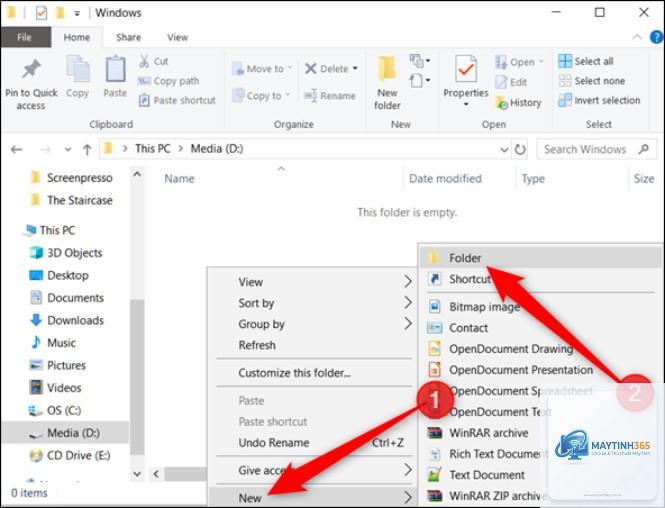Pin folder to Quick access
Screen dimensions: 665x508
pos(31,84)
